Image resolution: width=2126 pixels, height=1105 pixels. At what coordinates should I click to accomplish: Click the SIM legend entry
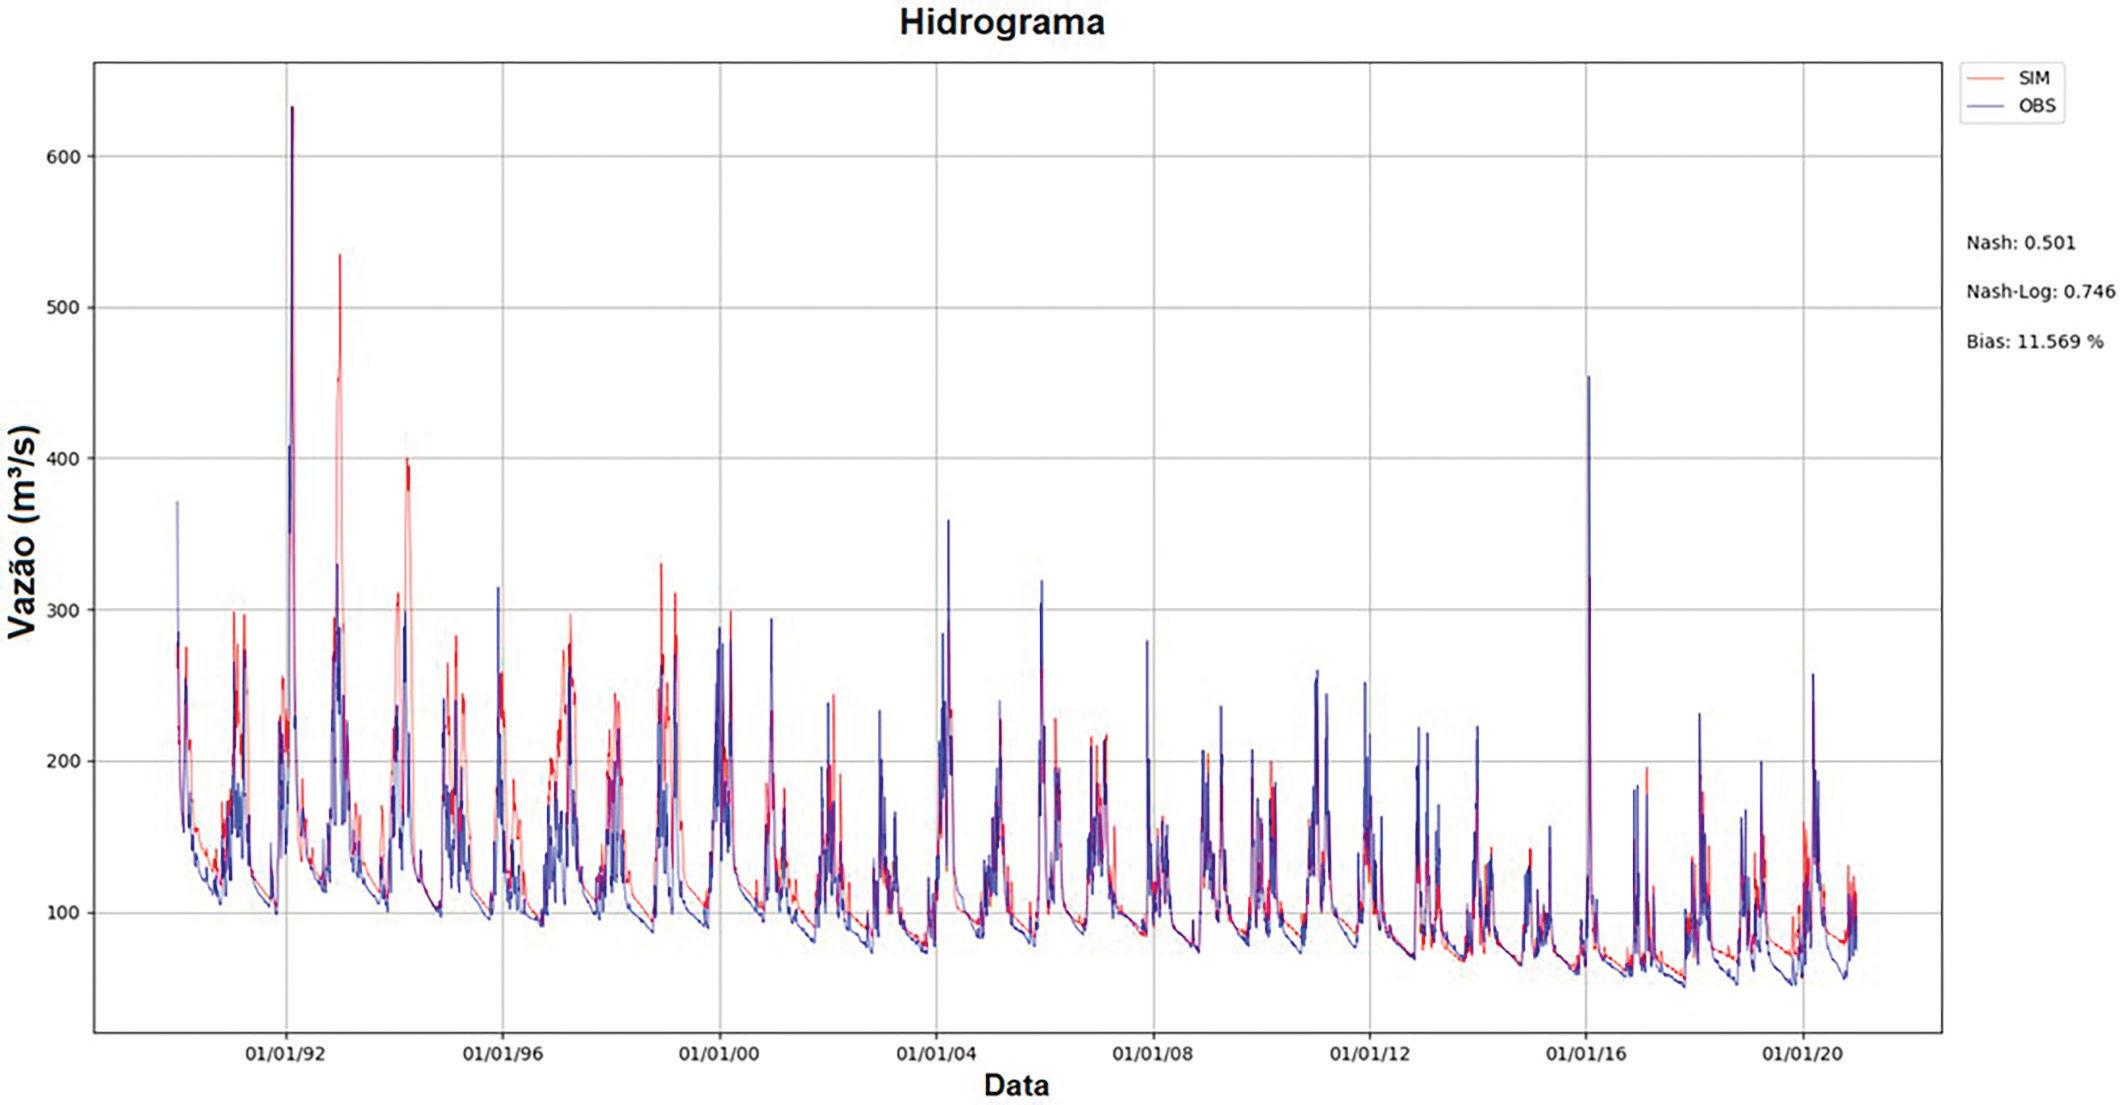[x=2034, y=78]
